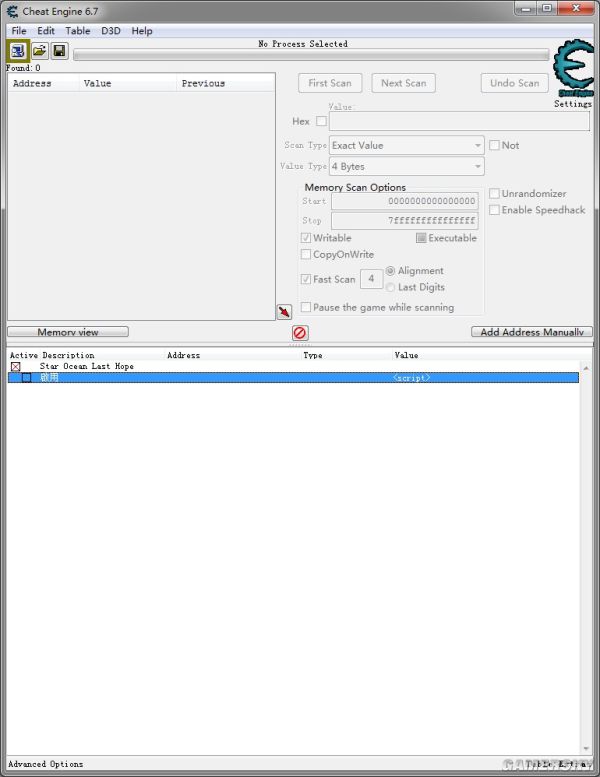
Task: Open the File menu
Action: point(19,31)
